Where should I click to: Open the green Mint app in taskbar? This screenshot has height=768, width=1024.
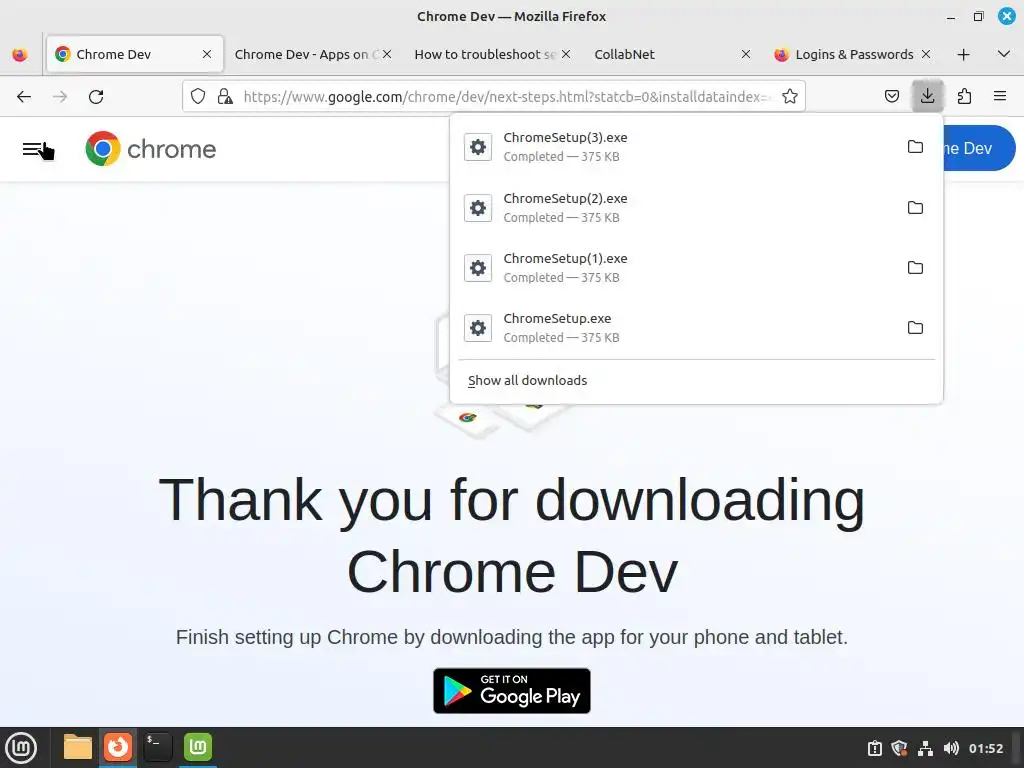(197, 747)
